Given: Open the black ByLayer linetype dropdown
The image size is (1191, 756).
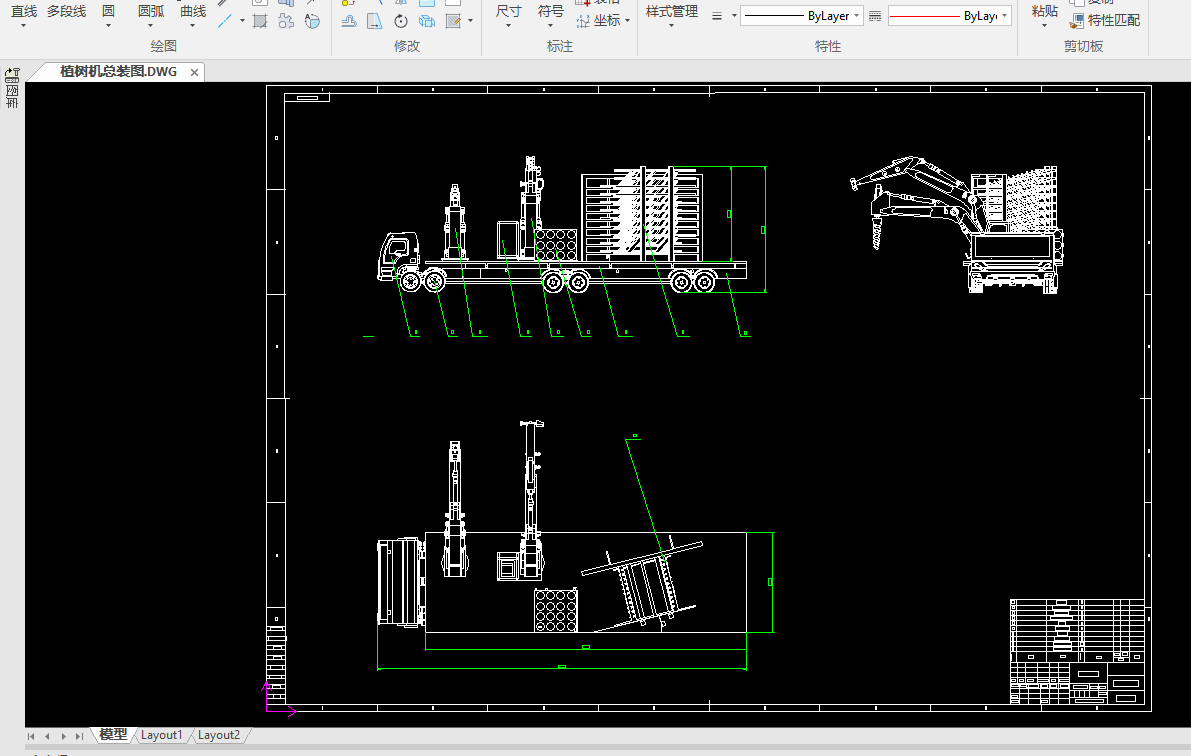Looking at the screenshot, I should pos(857,16).
